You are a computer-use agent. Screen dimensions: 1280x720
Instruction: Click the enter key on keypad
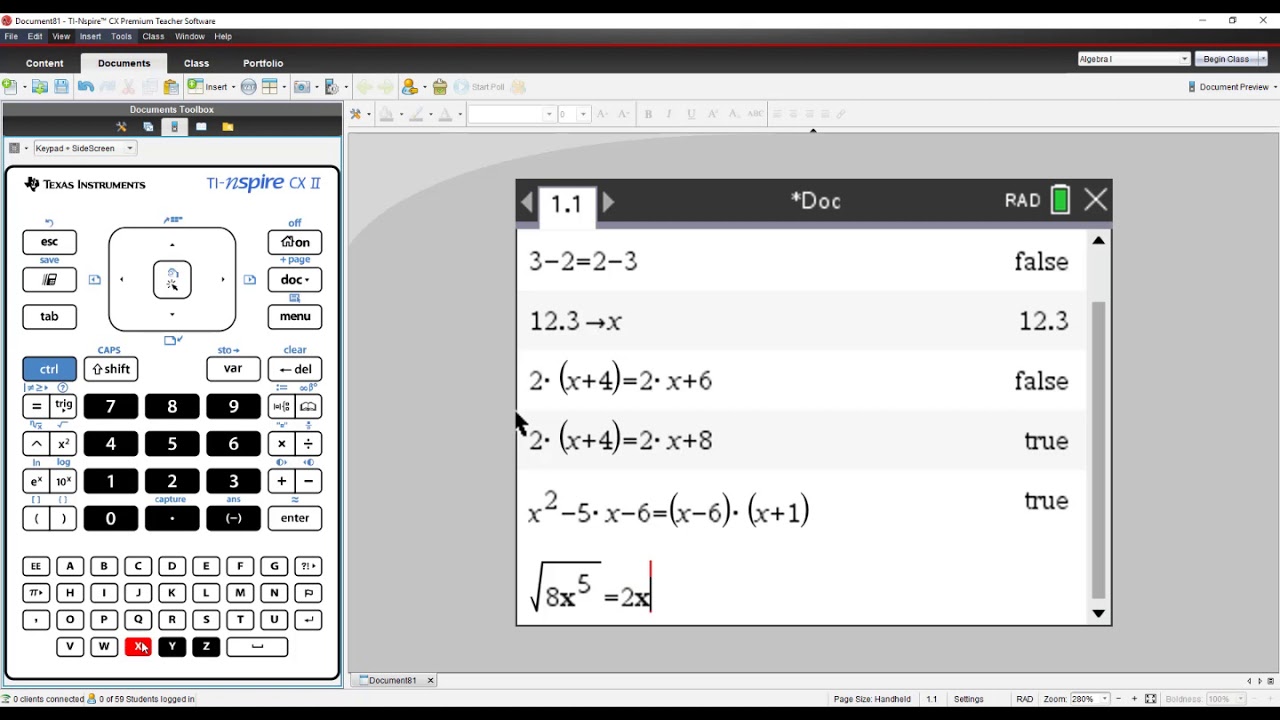[x=295, y=518]
